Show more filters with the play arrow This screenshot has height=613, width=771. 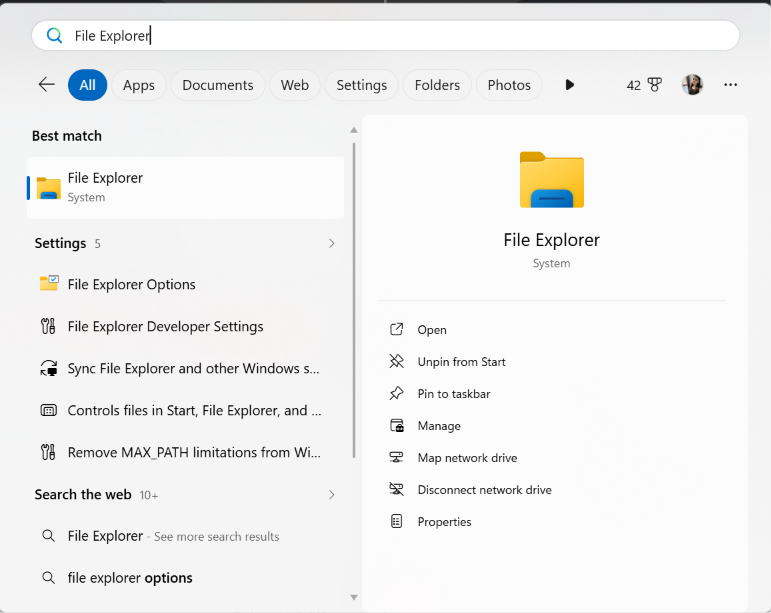tap(569, 85)
